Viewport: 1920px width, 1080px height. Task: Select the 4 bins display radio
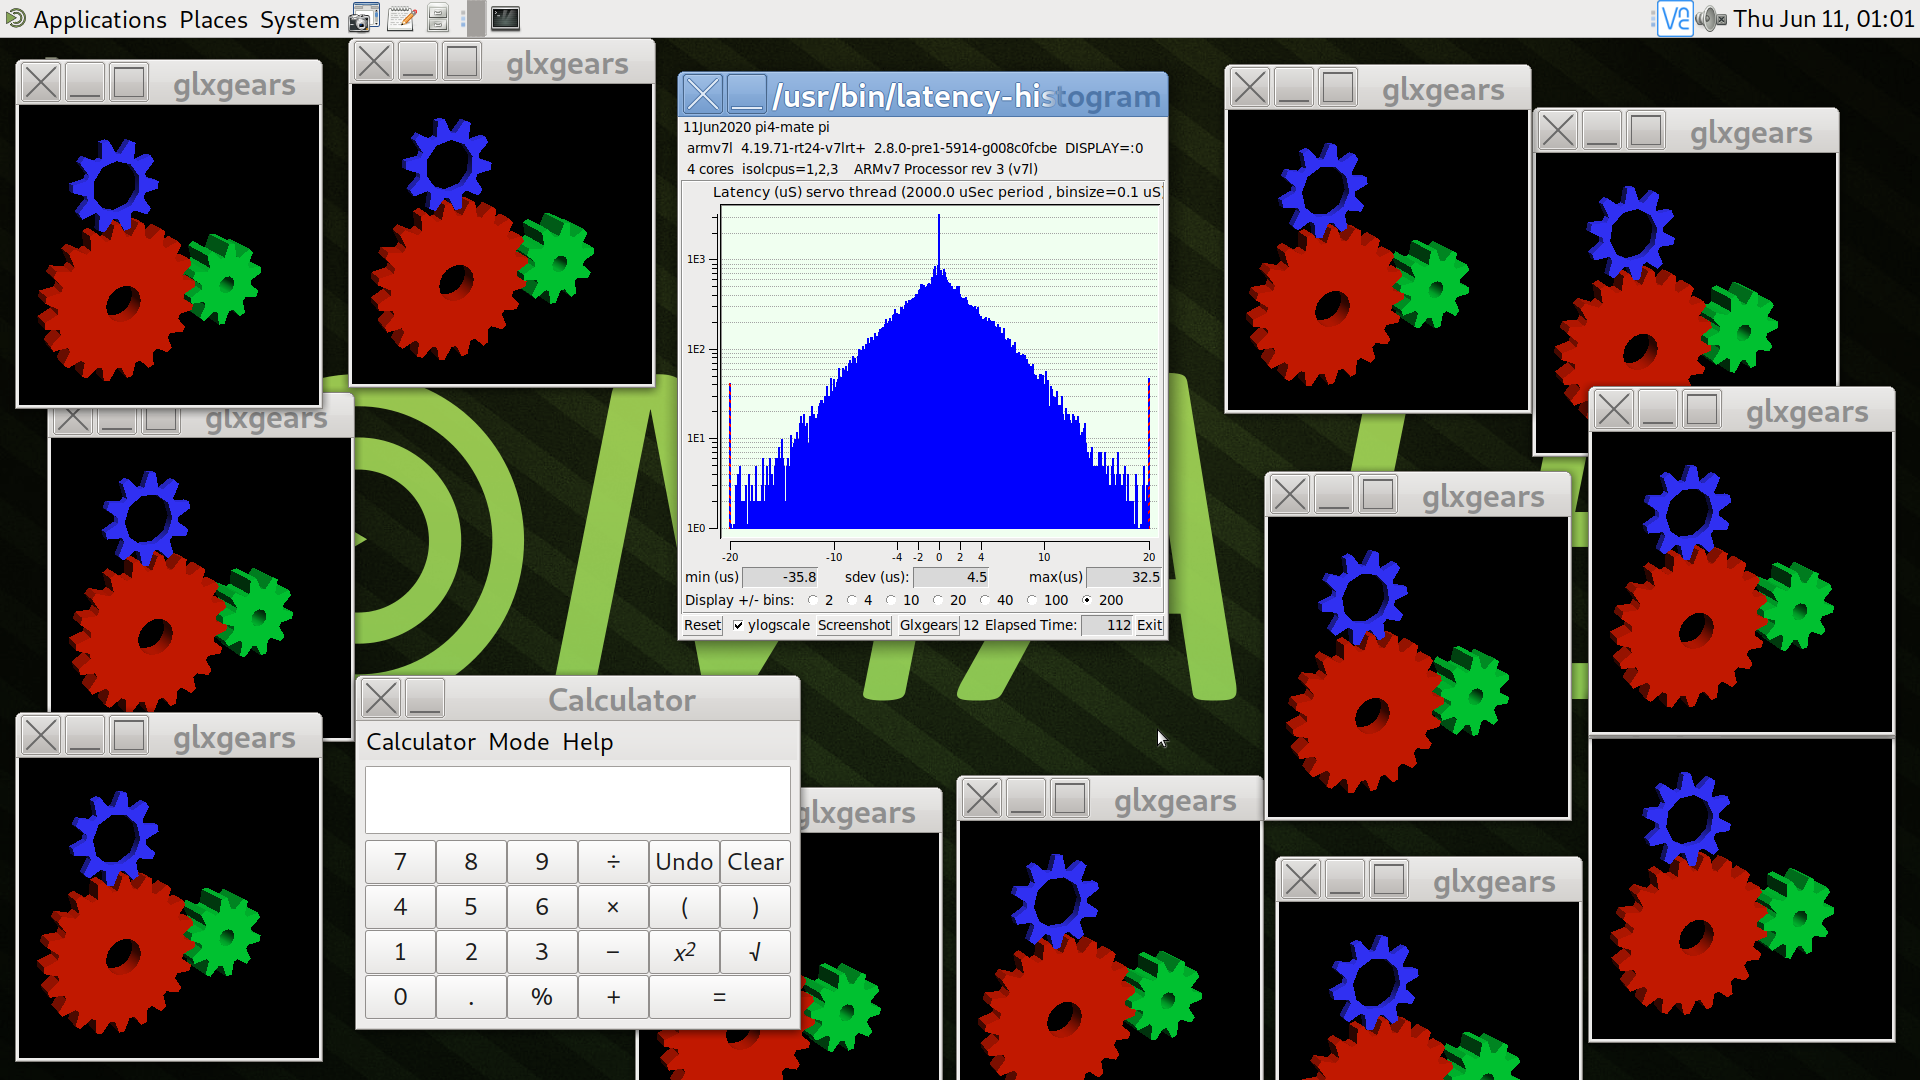click(x=851, y=600)
